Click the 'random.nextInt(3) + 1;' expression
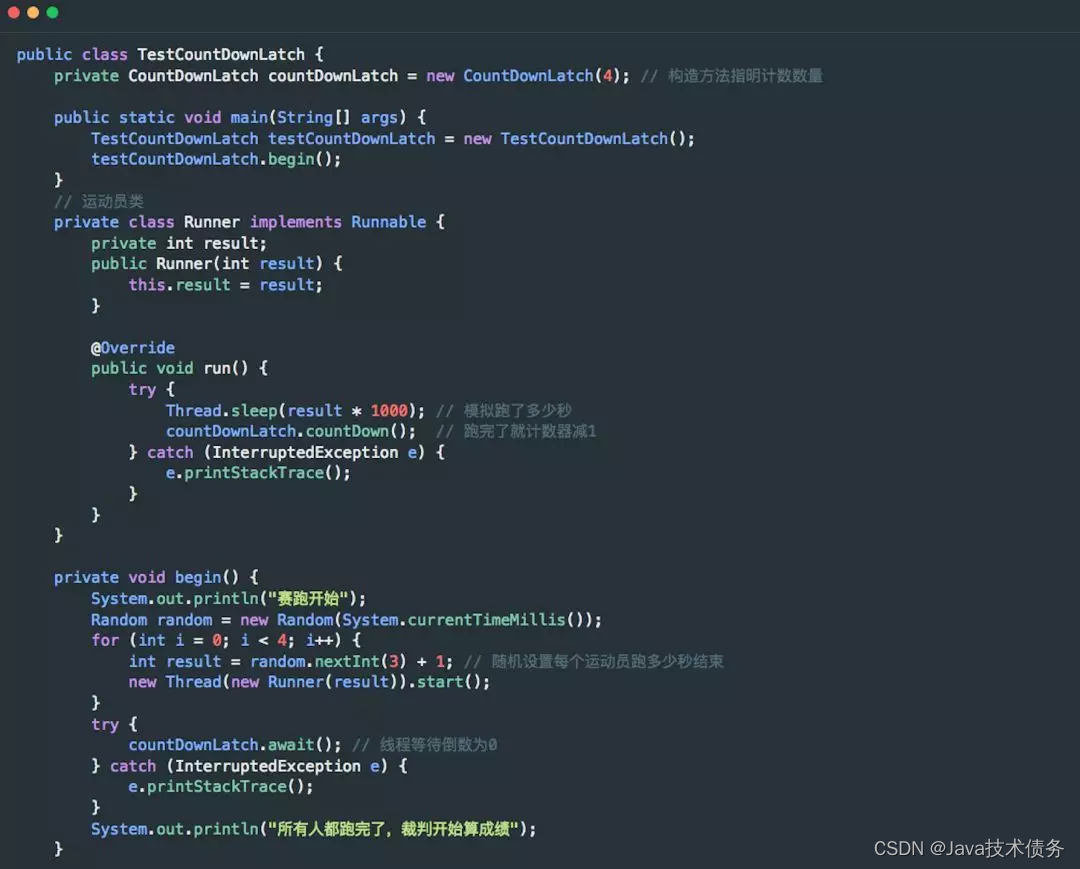The width and height of the screenshot is (1080, 869). 351,662
